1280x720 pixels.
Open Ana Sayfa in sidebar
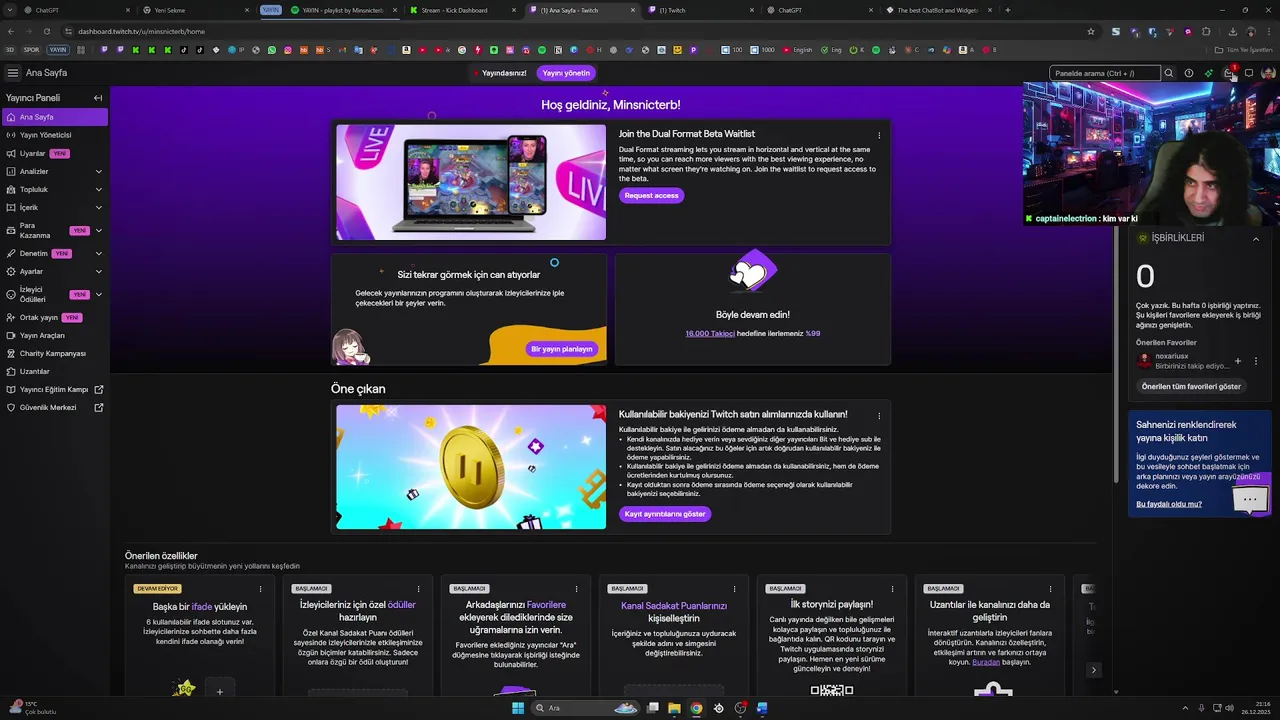coord(54,117)
